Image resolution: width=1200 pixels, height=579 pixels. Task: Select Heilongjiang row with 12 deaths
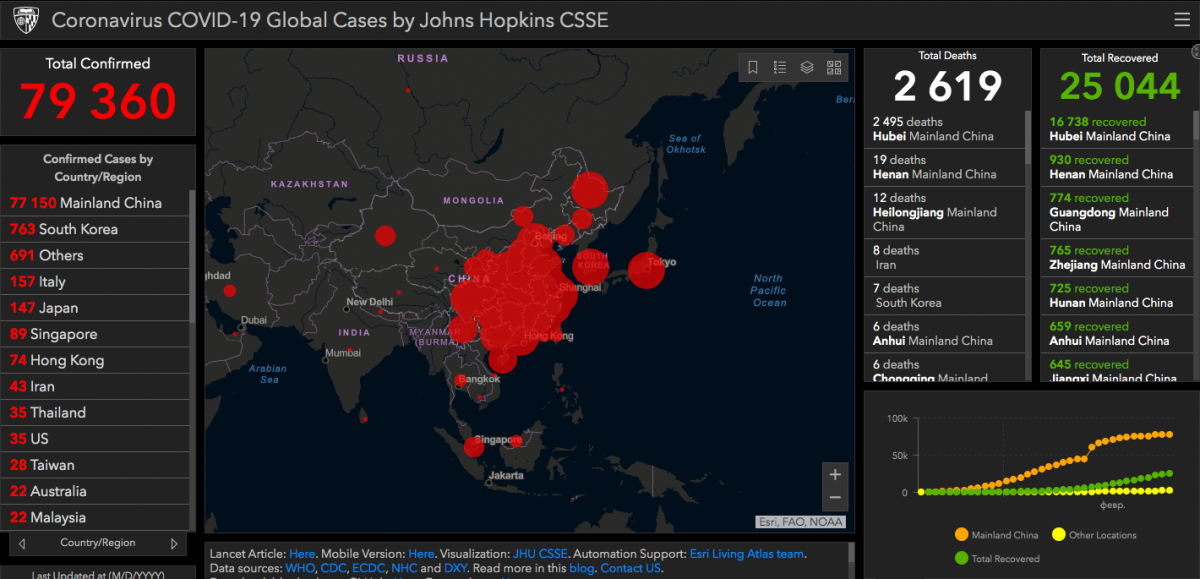(944, 212)
